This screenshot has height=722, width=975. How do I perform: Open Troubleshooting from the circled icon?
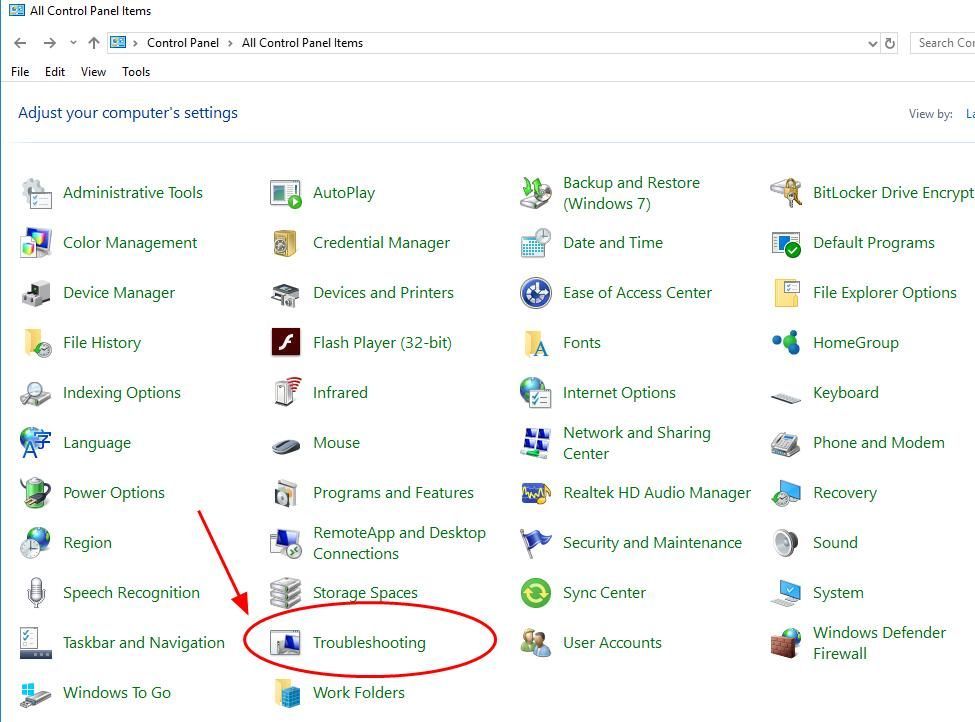point(371,643)
